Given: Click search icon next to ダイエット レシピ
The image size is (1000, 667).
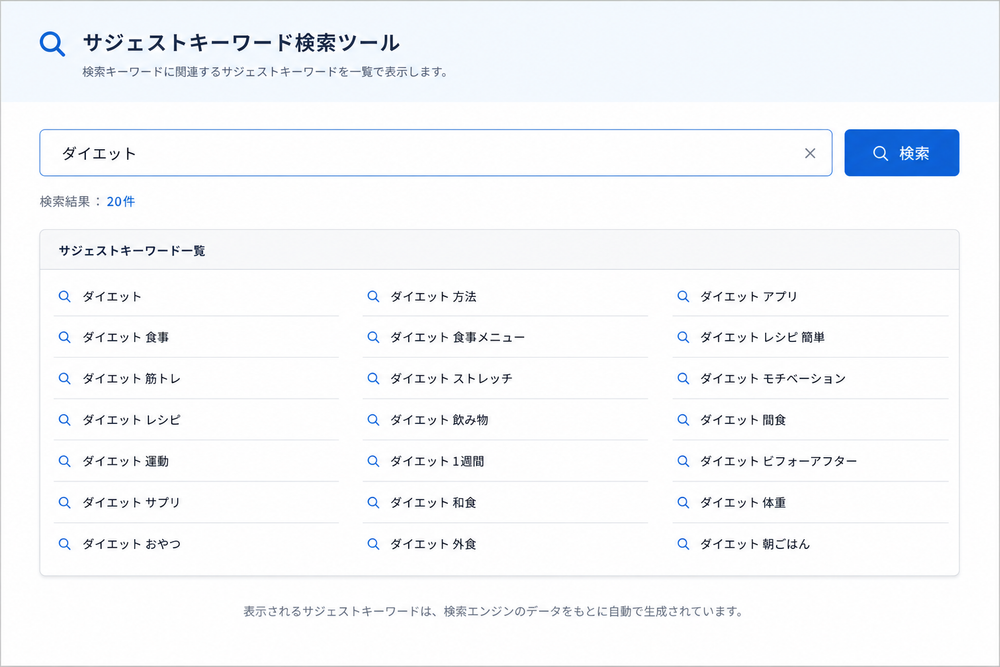Looking at the screenshot, I should (x=64, y=420).
